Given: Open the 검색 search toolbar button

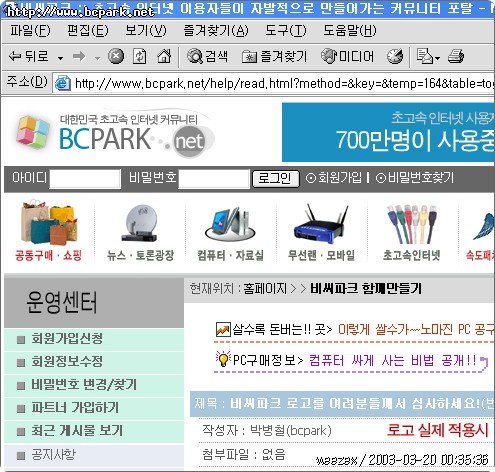Looking at the screenshot, I should (207, 56).
